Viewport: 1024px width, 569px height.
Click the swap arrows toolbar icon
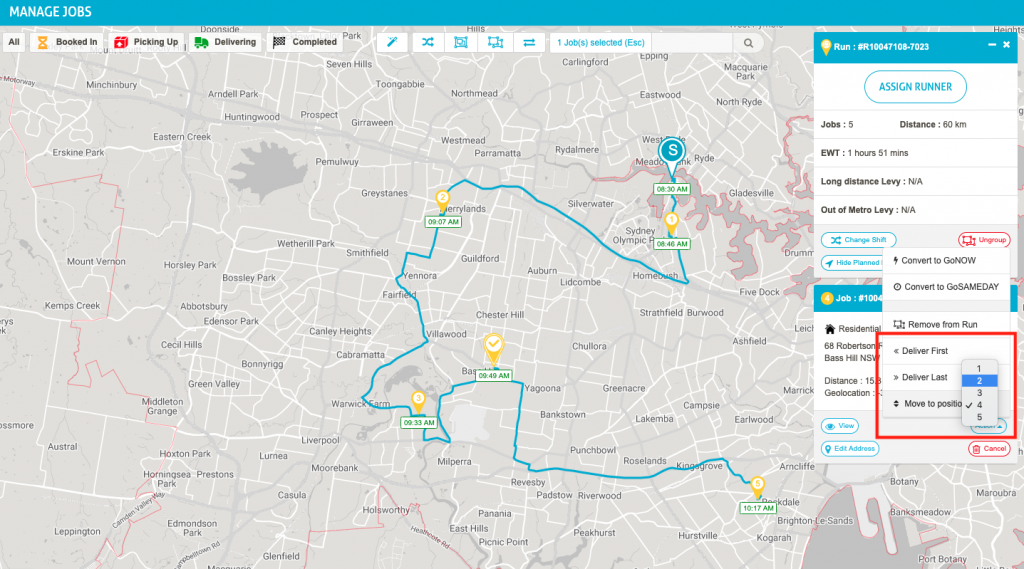click(529, 42)
